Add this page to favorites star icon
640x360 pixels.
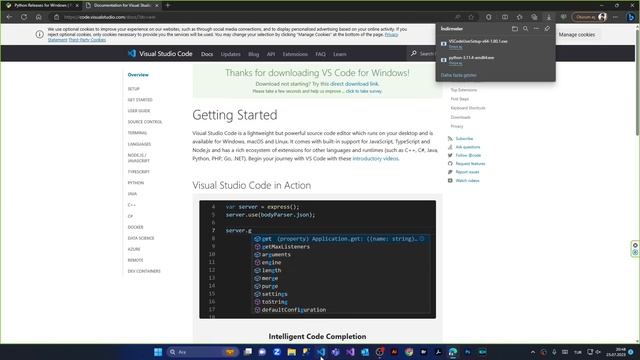click(471, 17)
